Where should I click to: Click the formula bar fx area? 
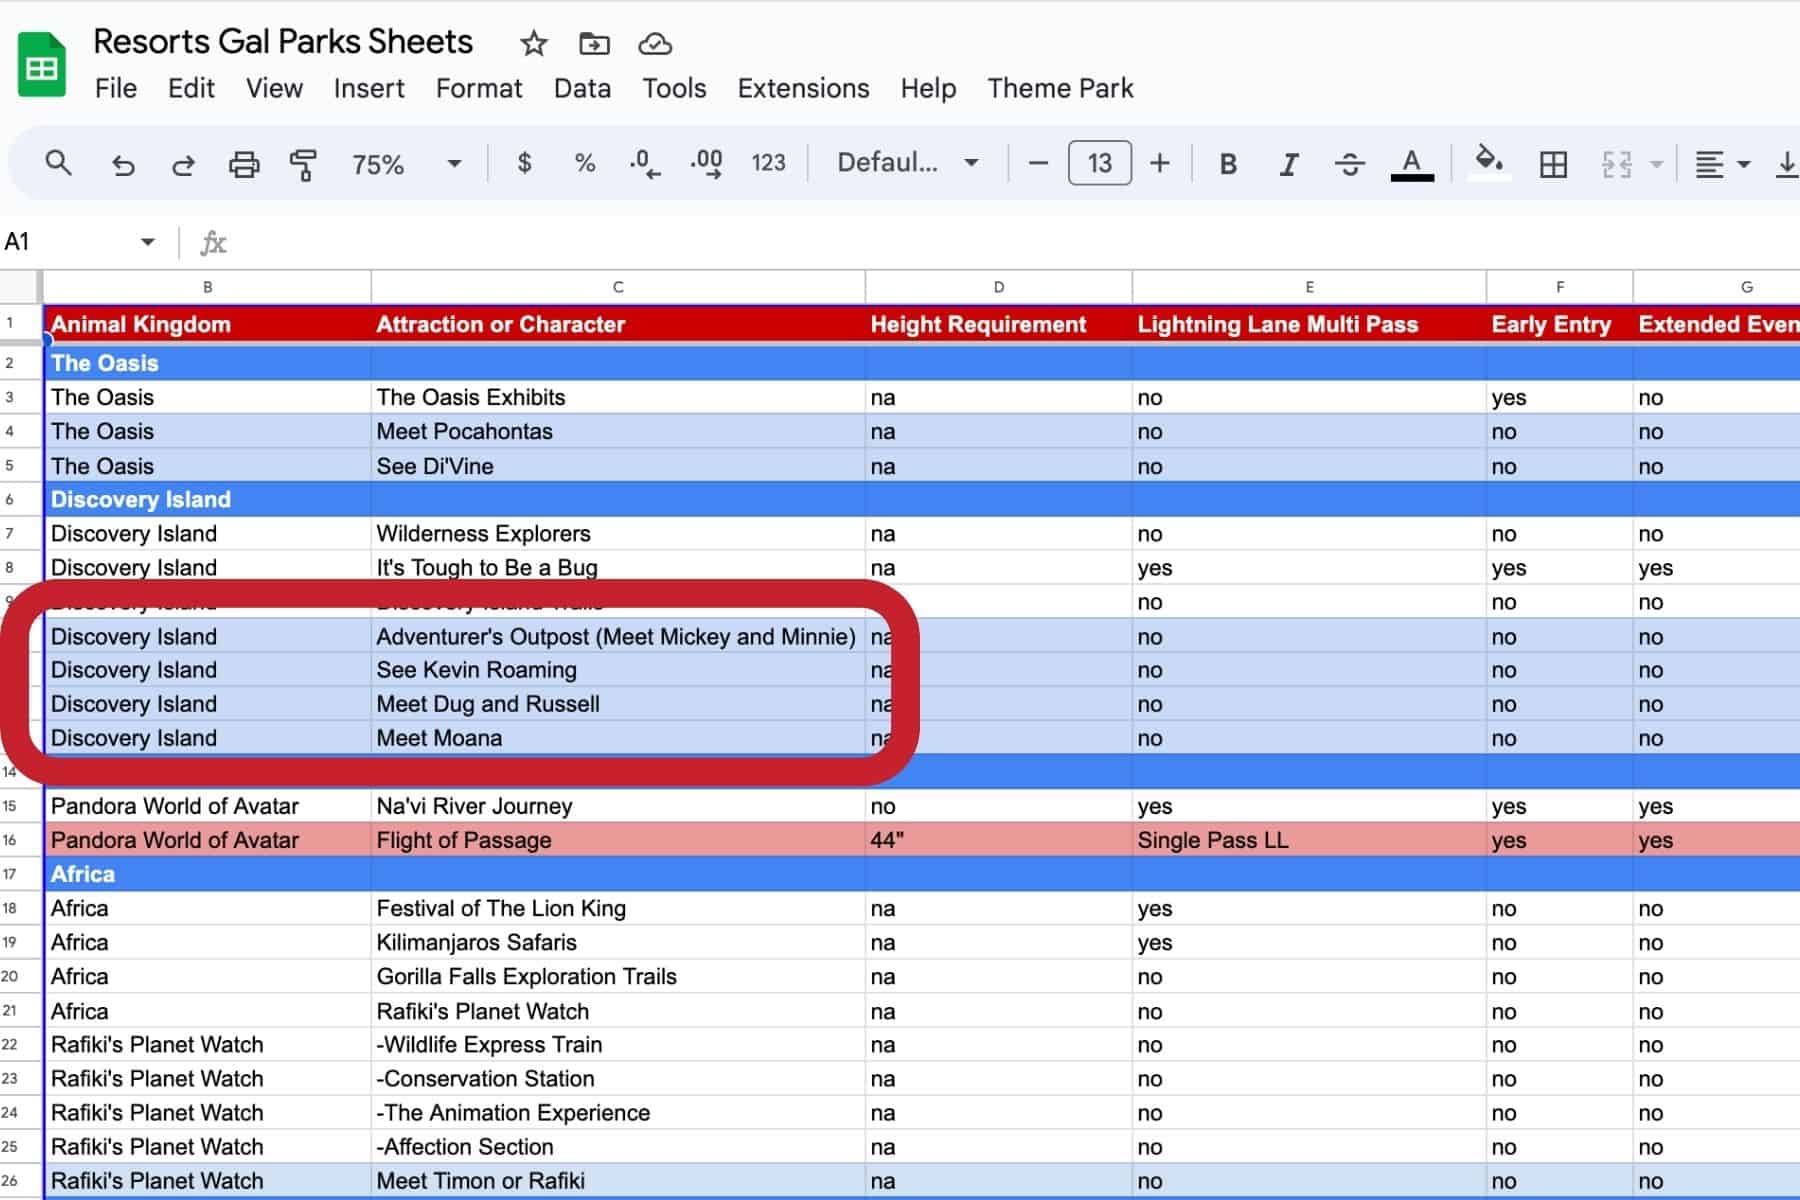click(1000, 242)
